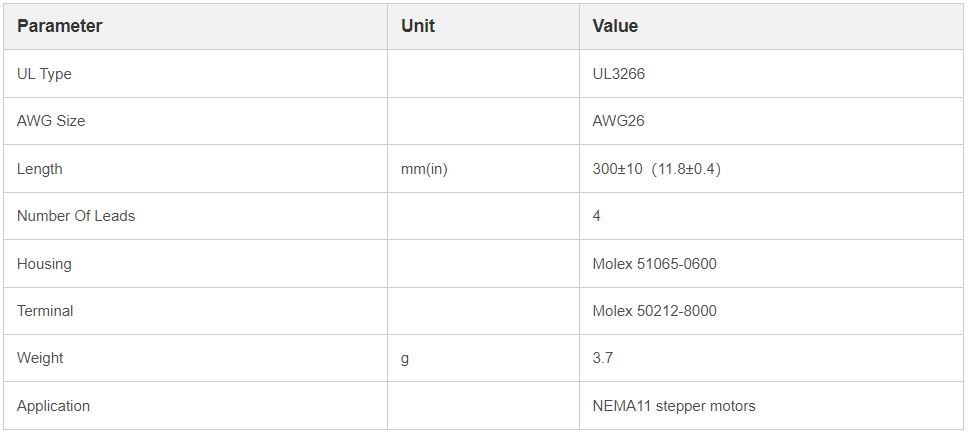This screenshot has height=432, width=971.
Task: Select the Terminal row label
Action: 45,311
